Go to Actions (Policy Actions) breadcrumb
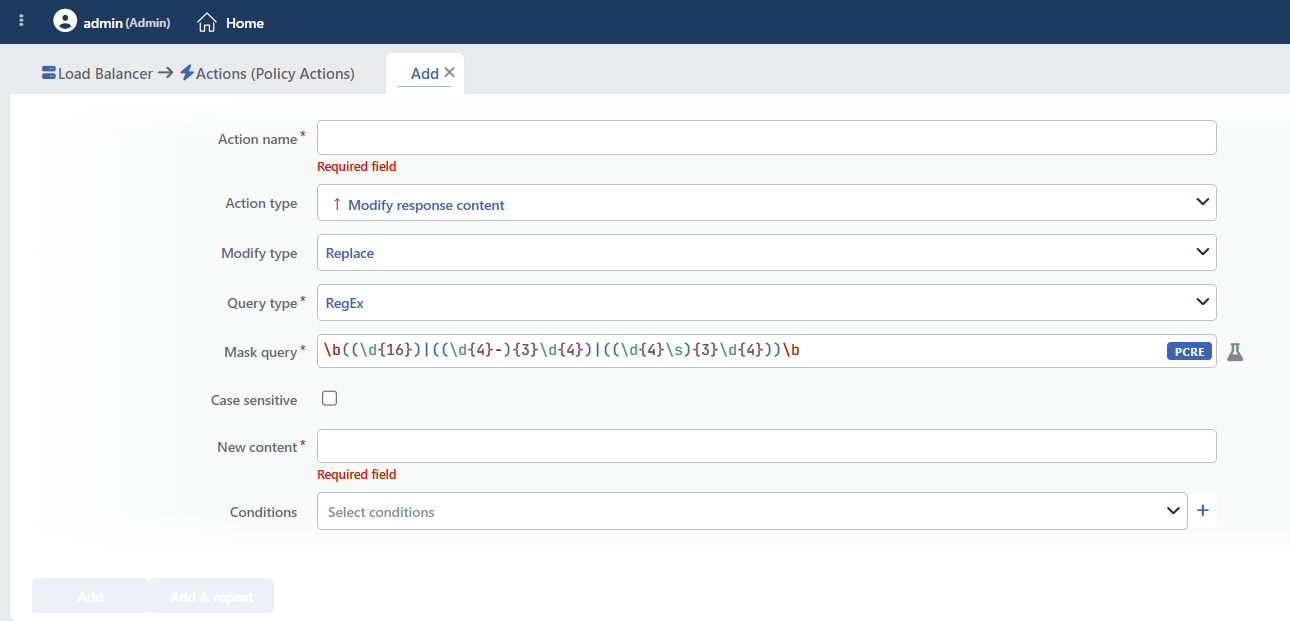Screen dimensions: 1290x621 coord(275,73)
